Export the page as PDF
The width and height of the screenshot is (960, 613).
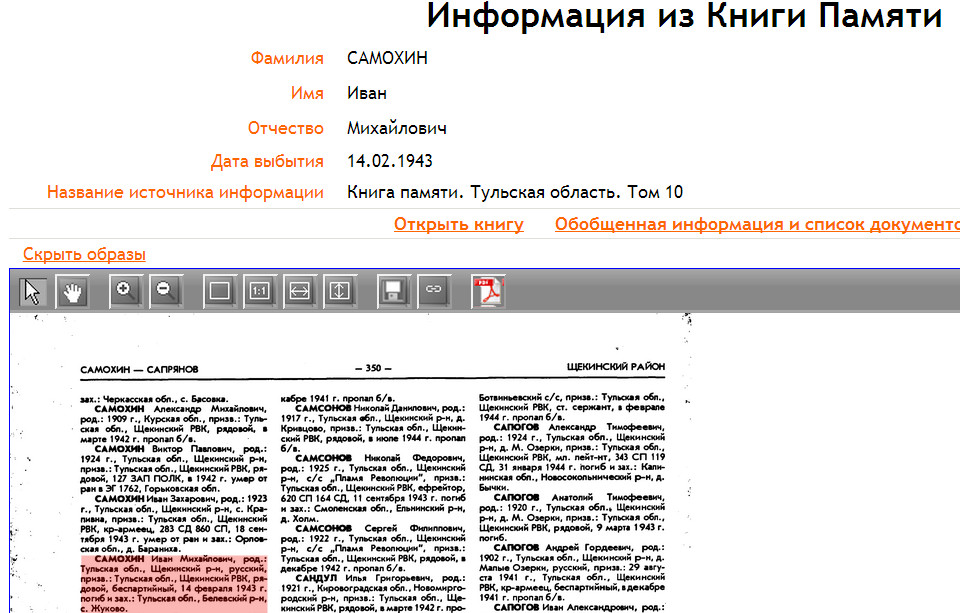click(x=488, y=291)
